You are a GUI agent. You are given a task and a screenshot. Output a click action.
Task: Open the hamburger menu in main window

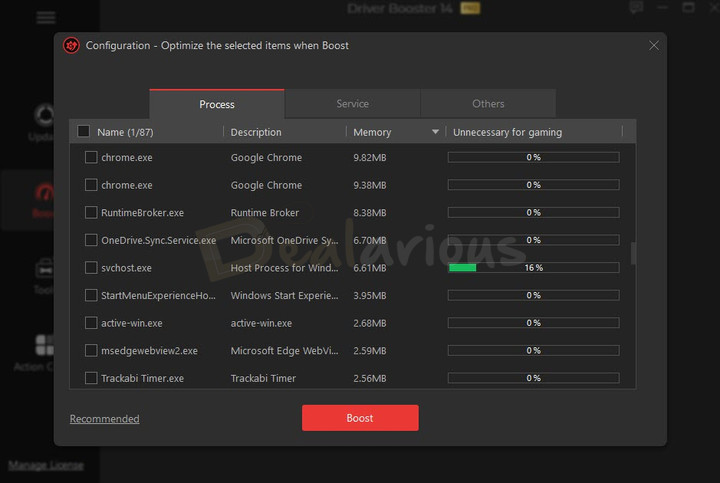click(x=46, y=17)
